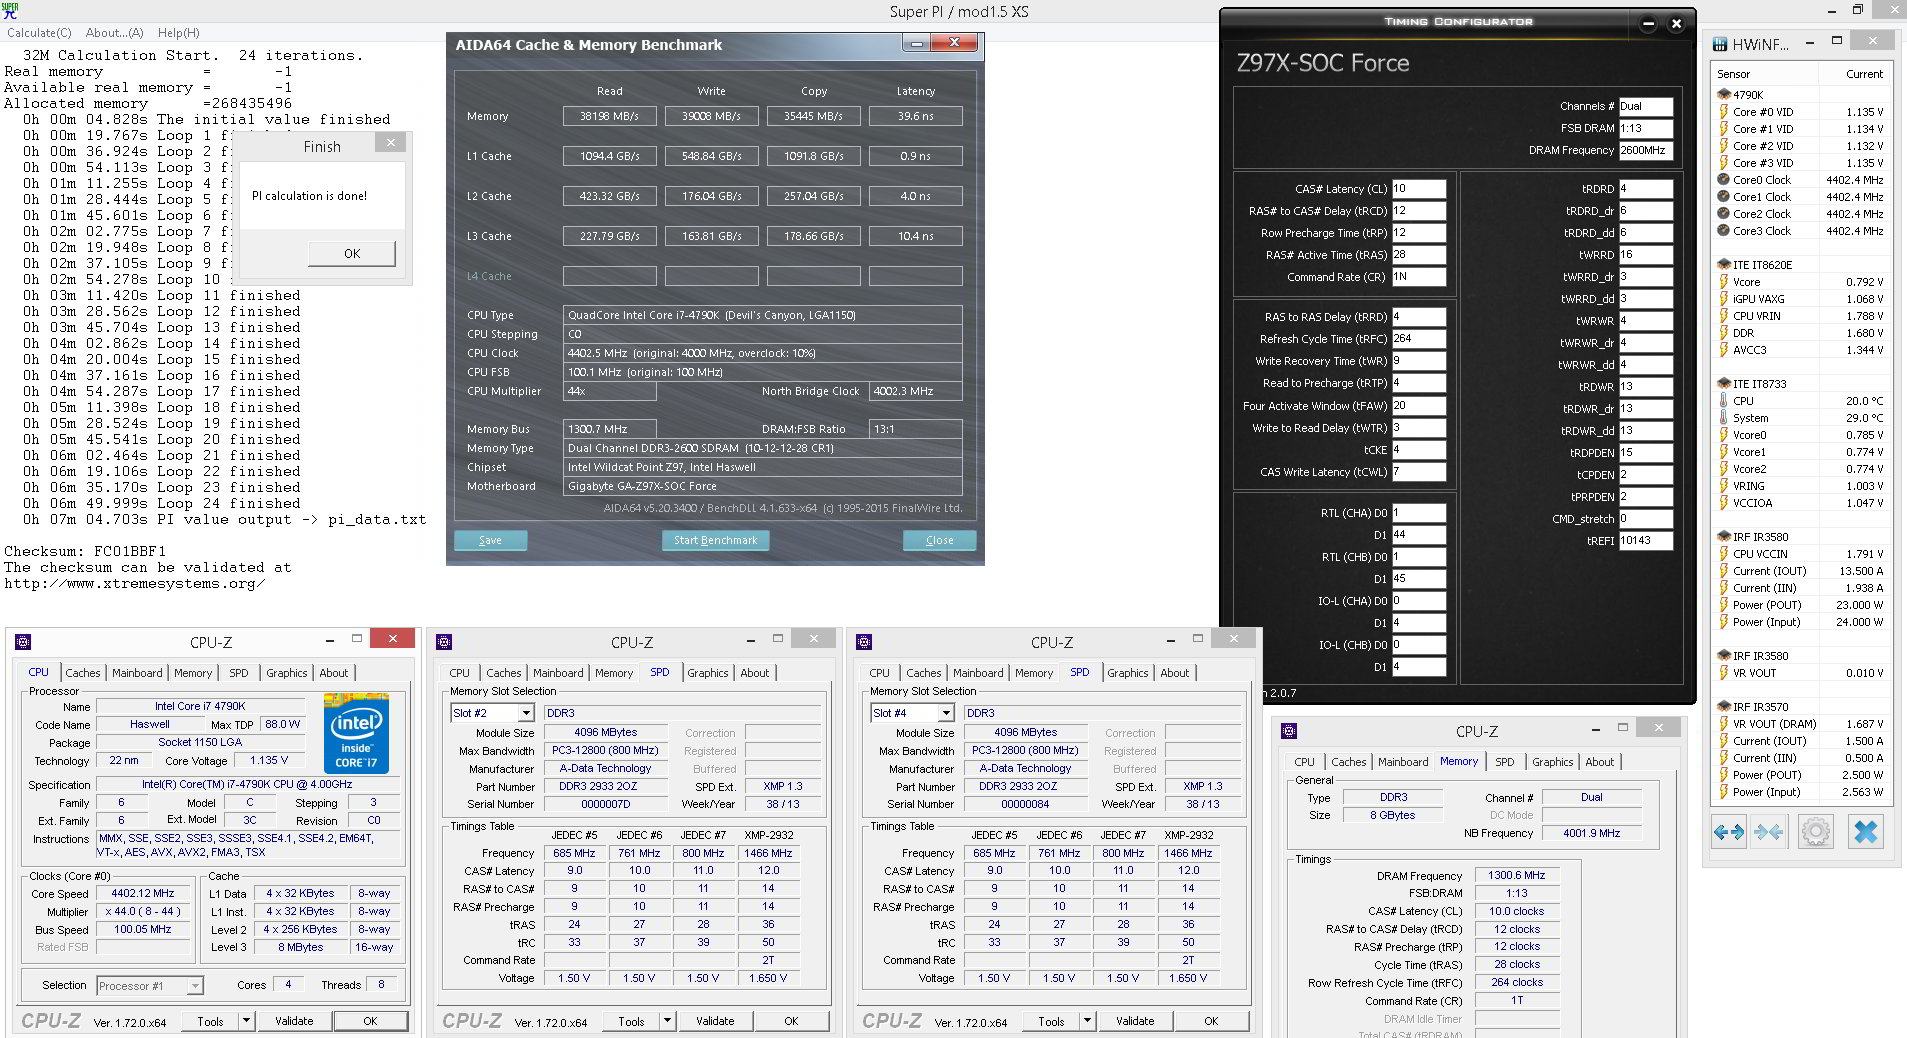Click Validate in the Processor CPU-Z window
This screenshot has width=1907, height=1038.
point(294,1021)
